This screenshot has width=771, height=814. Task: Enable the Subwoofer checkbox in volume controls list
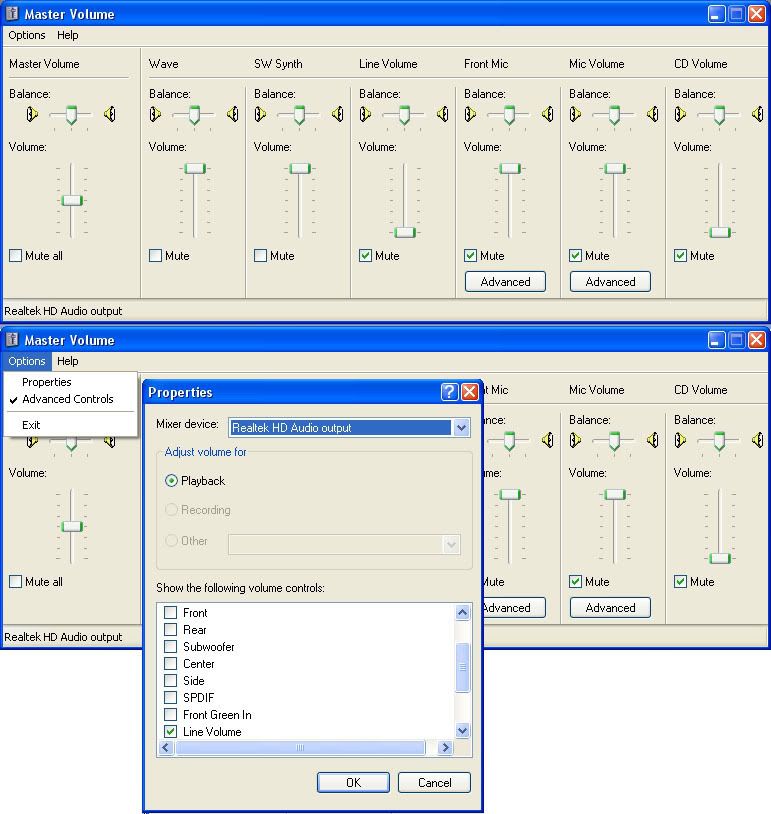coord(171,647)
